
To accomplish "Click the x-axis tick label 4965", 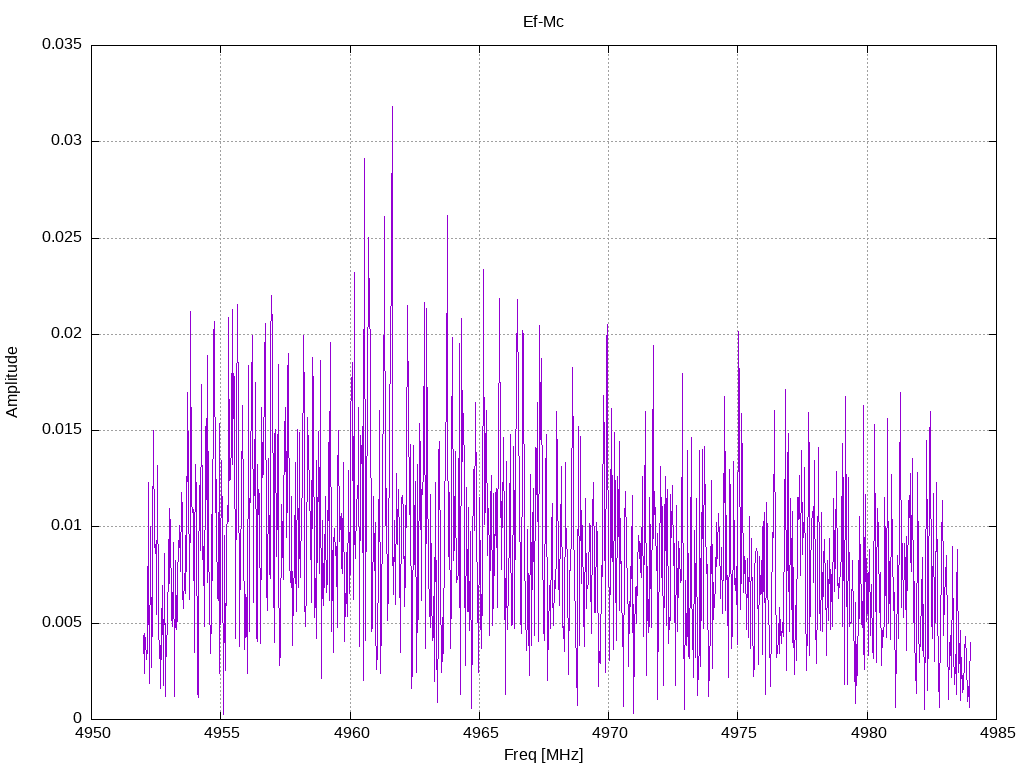I will [x=481, y=733].
